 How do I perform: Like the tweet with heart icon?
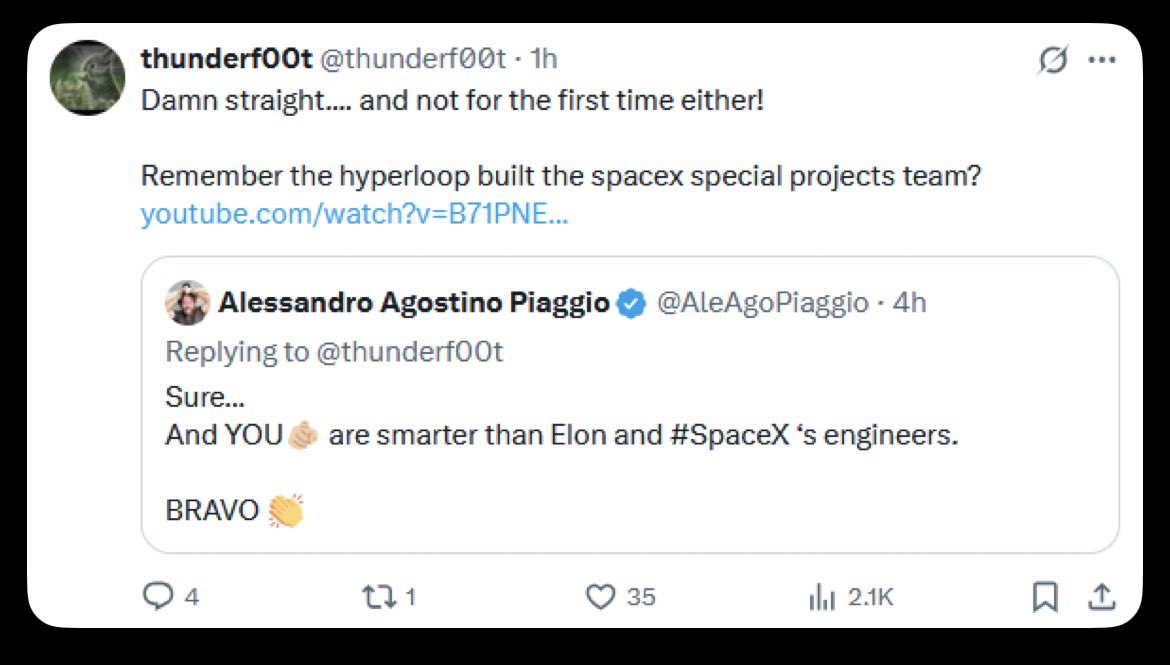click(x=599, y=597)
